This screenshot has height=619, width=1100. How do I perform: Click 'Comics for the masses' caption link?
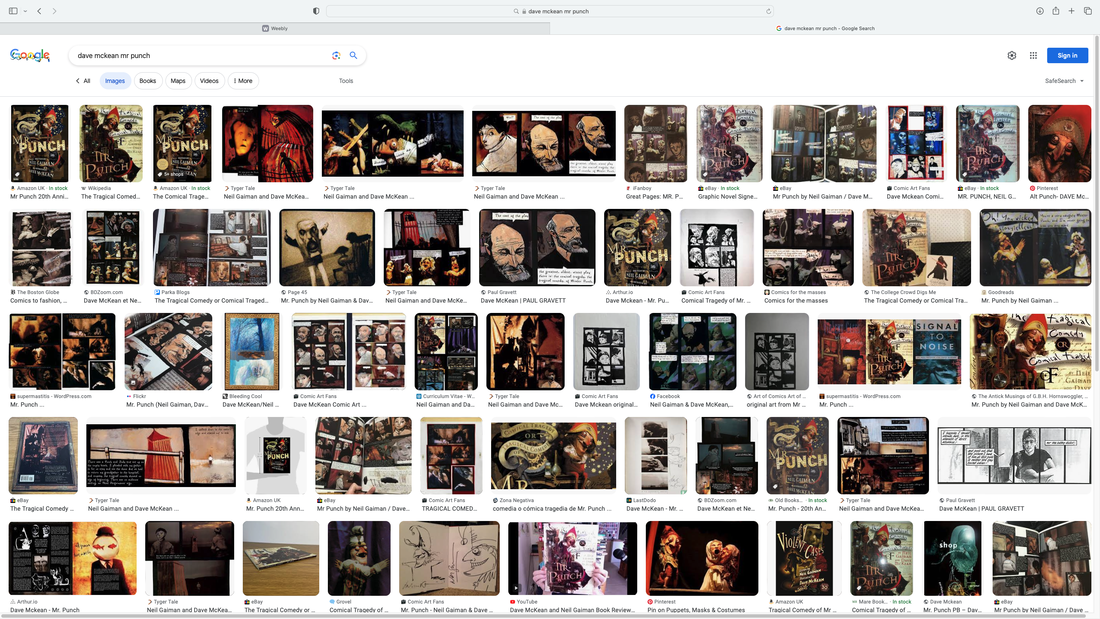coord(796,300)
